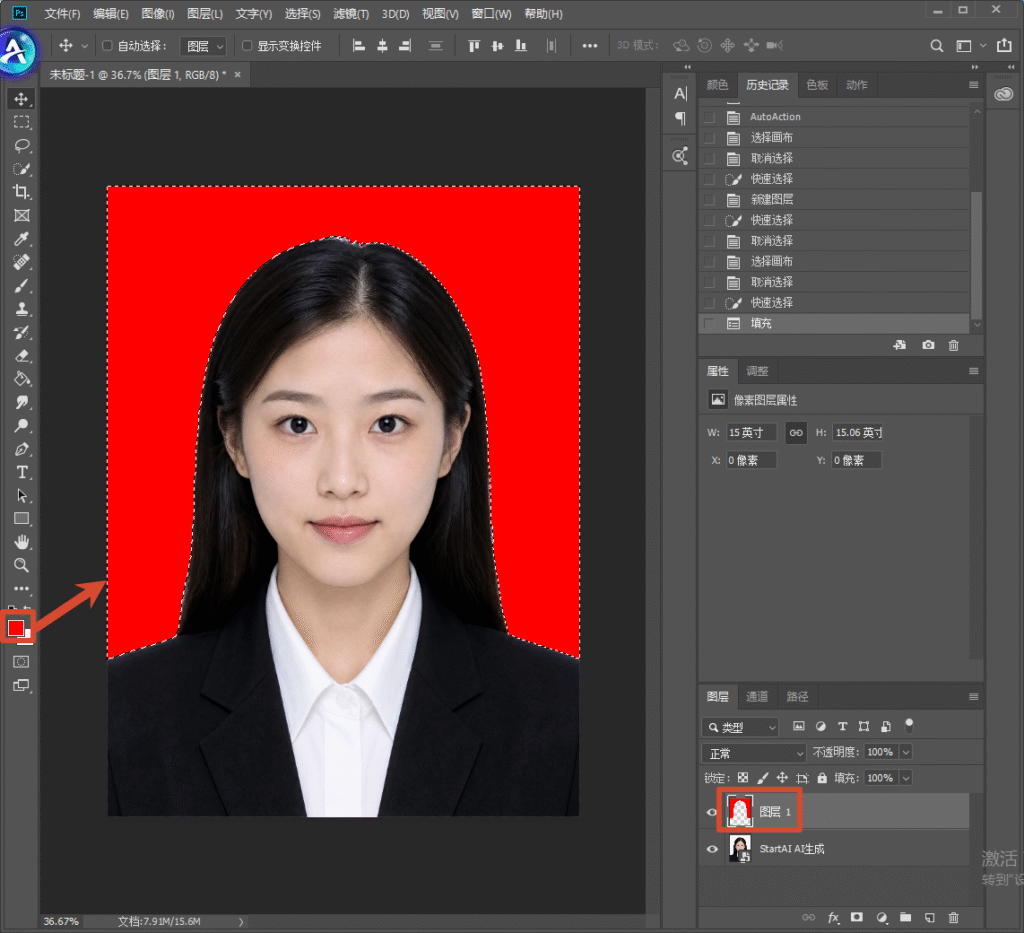Go to the 选择画布 history state under AutoAction

pyautogui.click(x=834, y=138)
